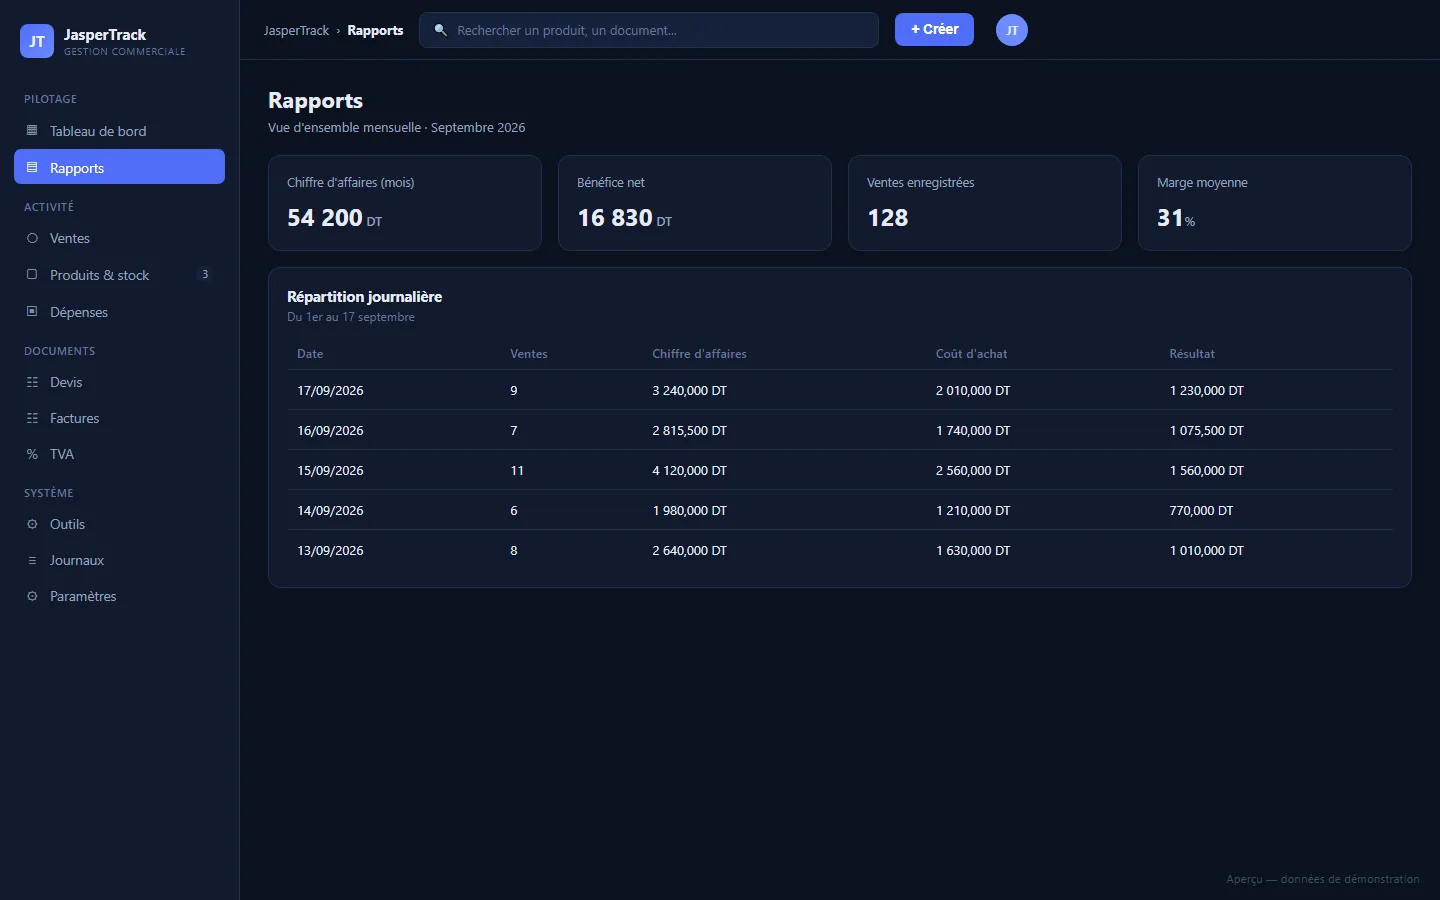1440x900 pixels.
Task: Open the Devis documents page
Action: point(119,382)
